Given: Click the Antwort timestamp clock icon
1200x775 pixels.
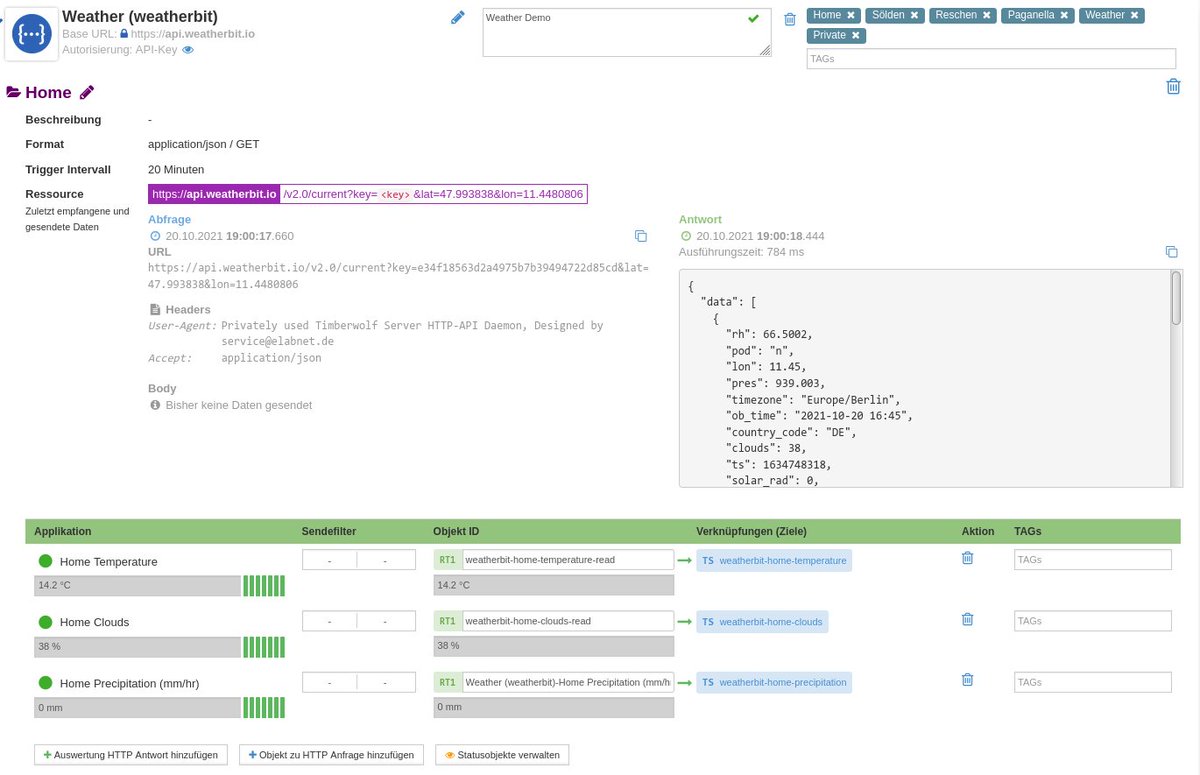Looking at the screenshot, I should pos(686,236).
